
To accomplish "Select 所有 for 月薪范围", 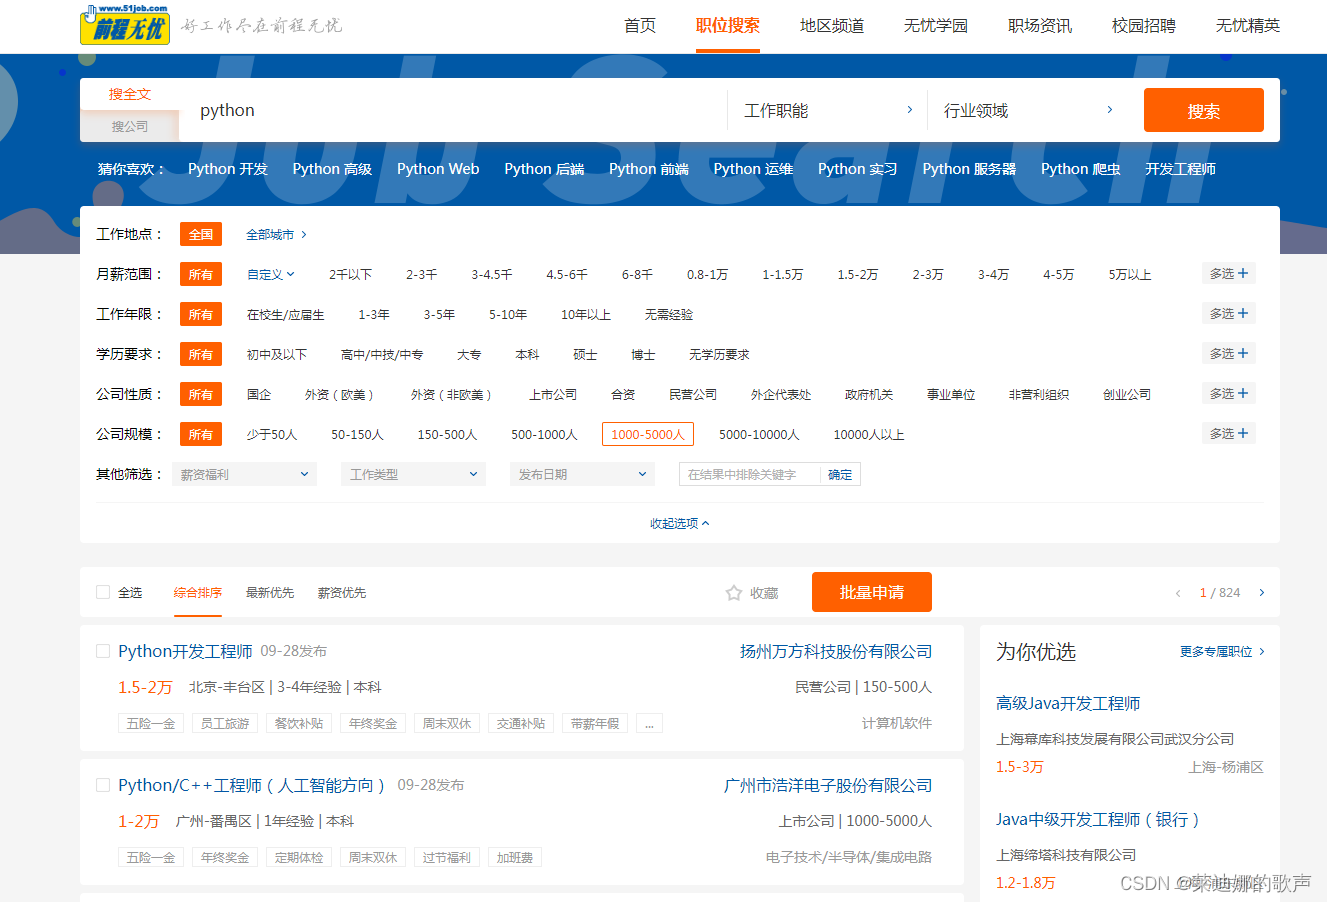I will point(201,274).
